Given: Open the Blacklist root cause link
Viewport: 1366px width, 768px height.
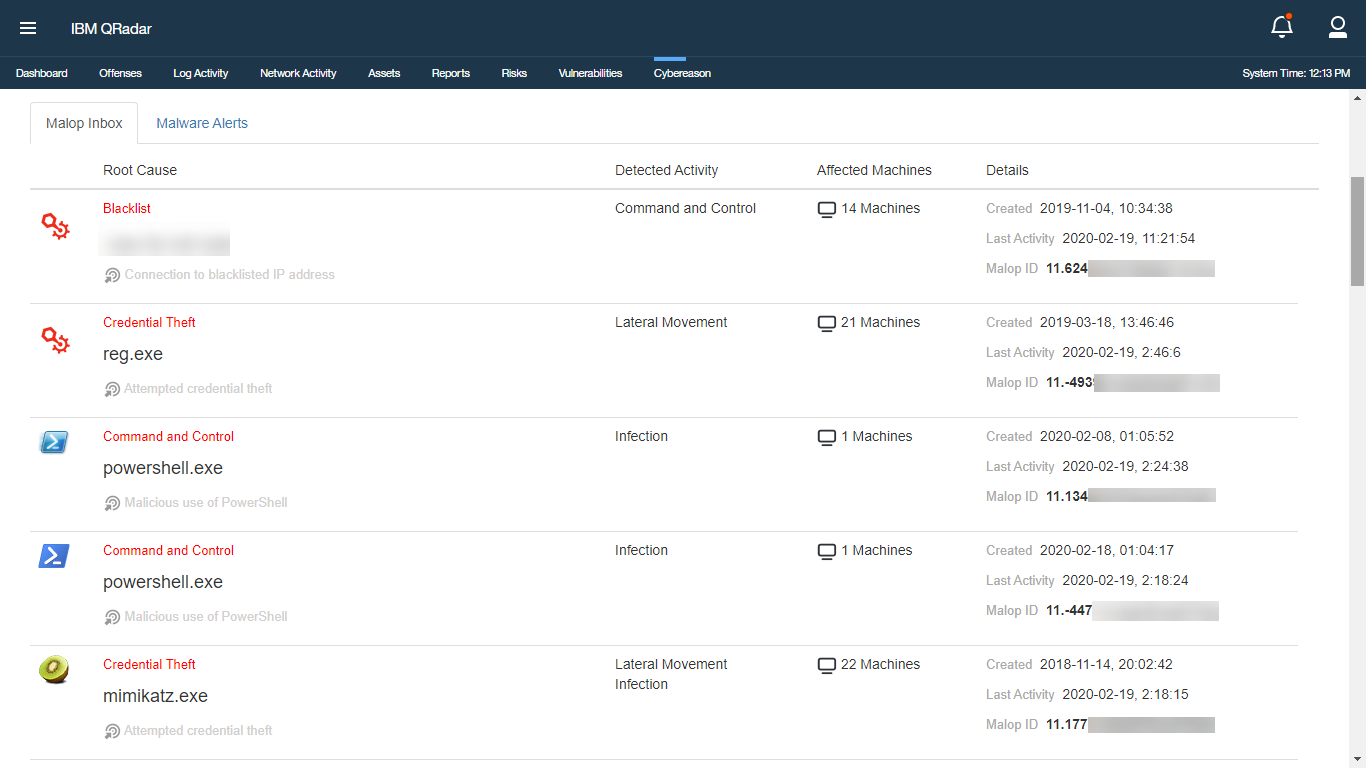Looking at the screenshot, I should 126,208.
